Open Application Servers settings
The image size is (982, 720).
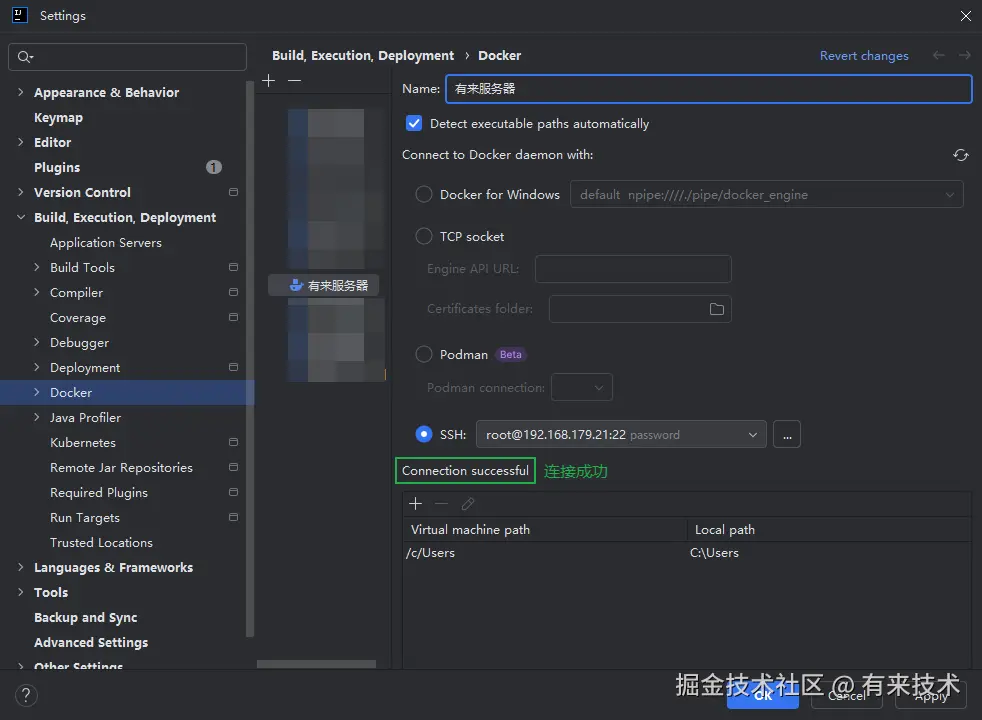(106, 243)
